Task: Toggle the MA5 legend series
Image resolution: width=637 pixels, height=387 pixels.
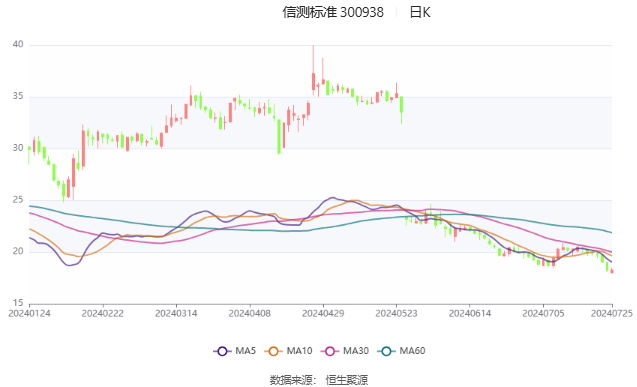Action: pos(234,351)
